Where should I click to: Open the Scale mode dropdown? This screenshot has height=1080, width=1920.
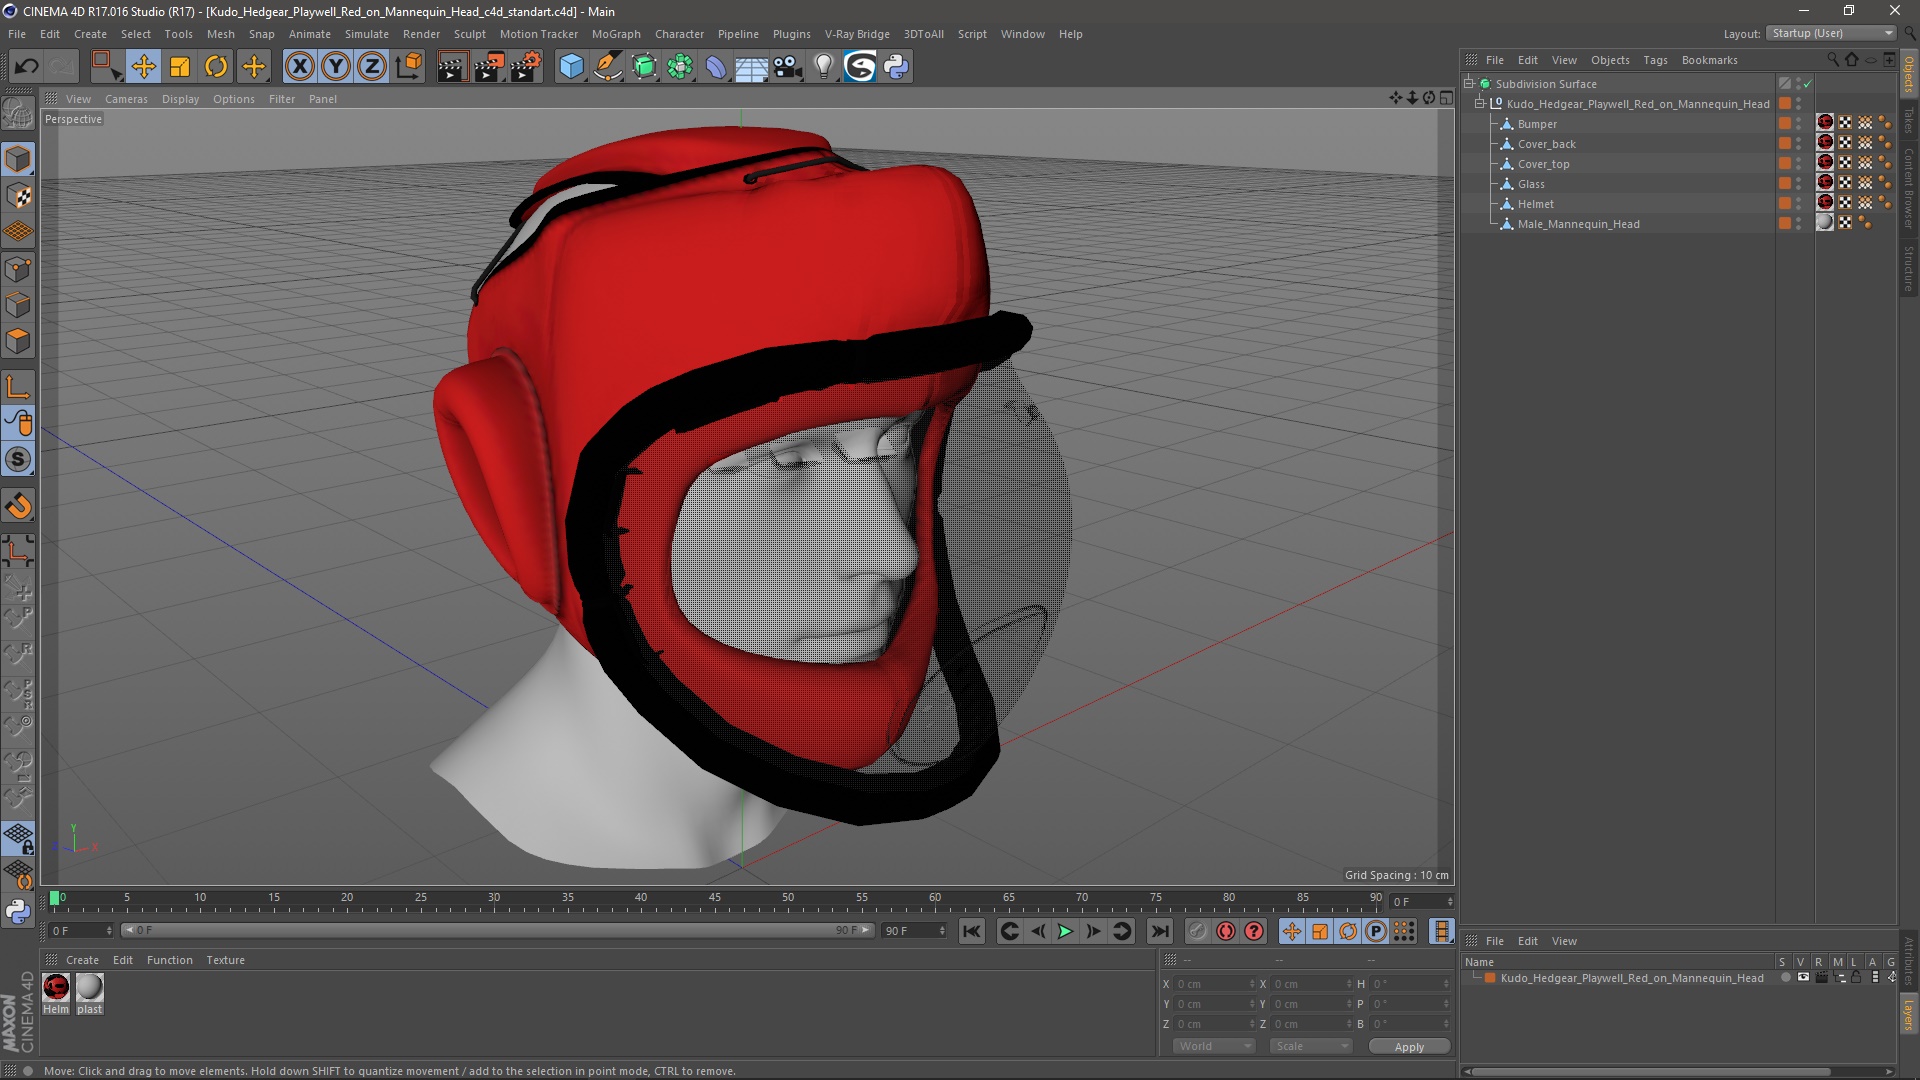click(x=1311, y=1046)
